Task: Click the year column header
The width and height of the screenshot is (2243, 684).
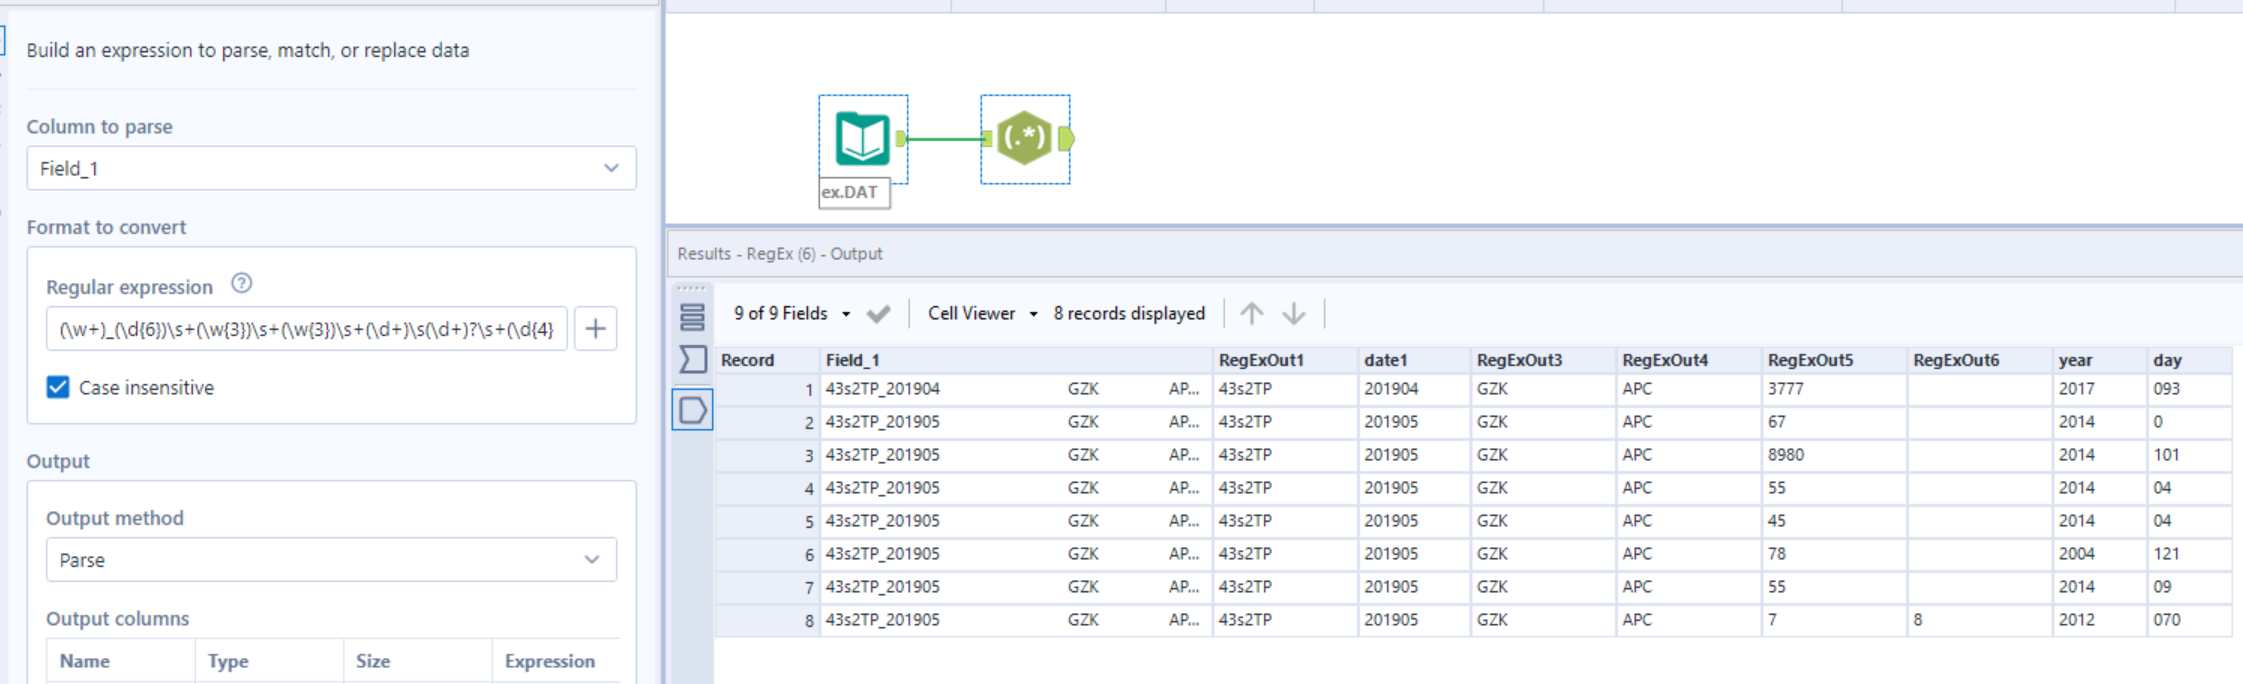Action: point(2075,360)
